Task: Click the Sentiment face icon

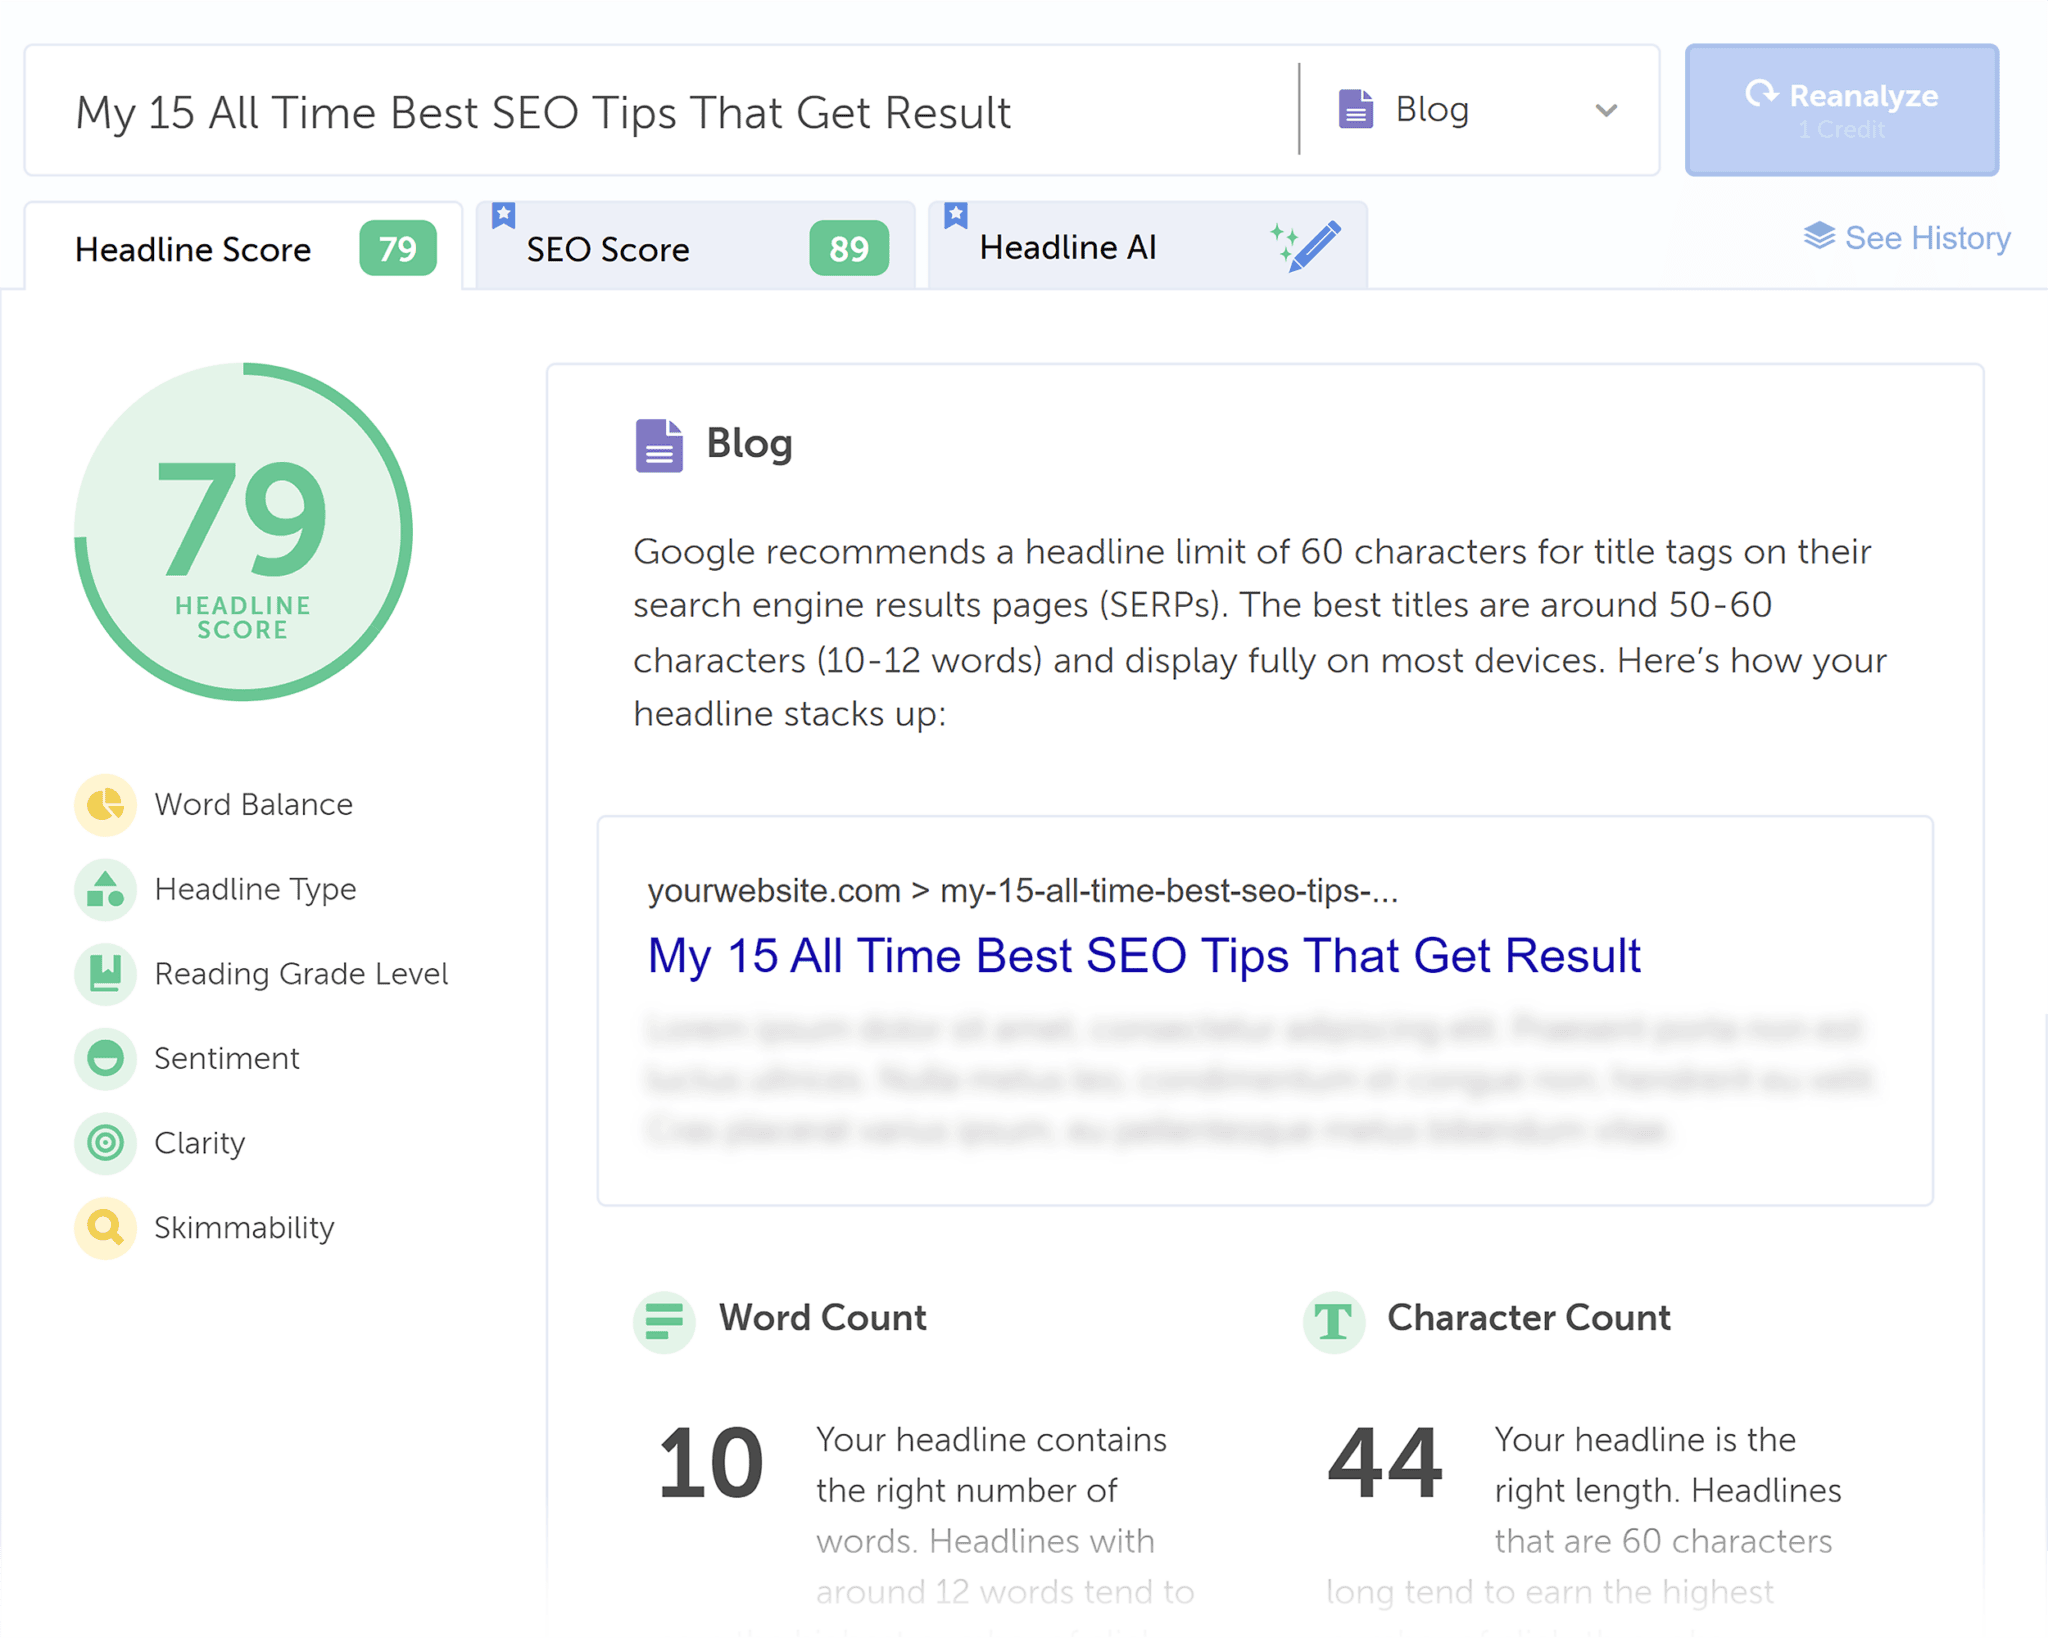Action: coord(104,1059)
